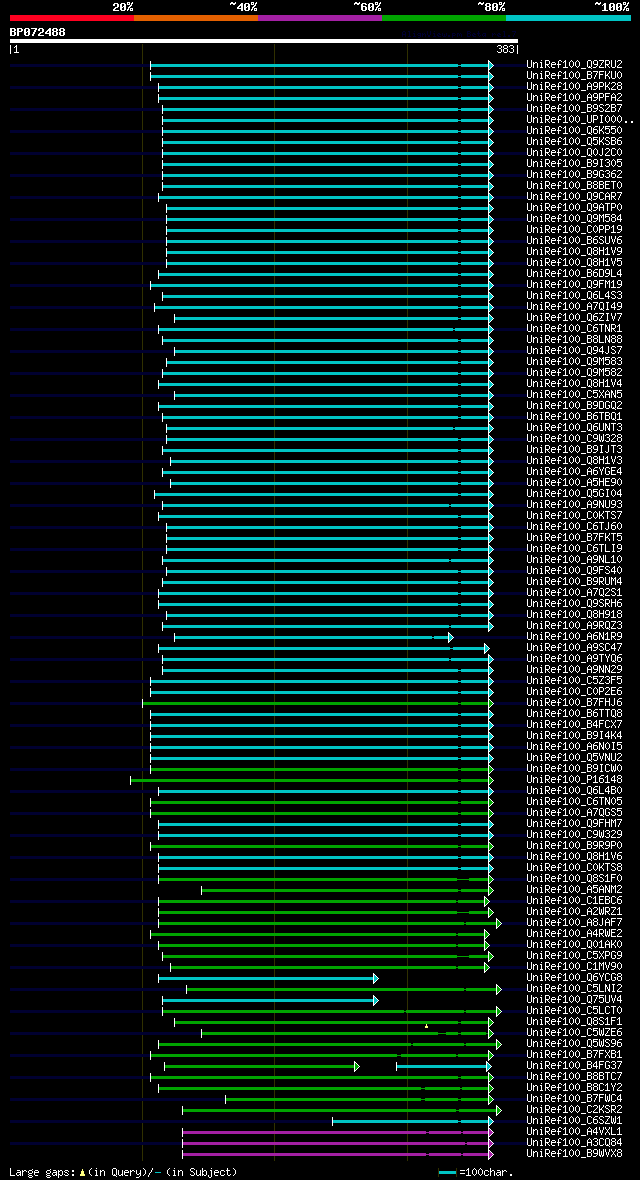This screenshot has height=1180, width=640.
Task: Select hit label UniRef100_Q6YCG8
Action: coord(574,978)
